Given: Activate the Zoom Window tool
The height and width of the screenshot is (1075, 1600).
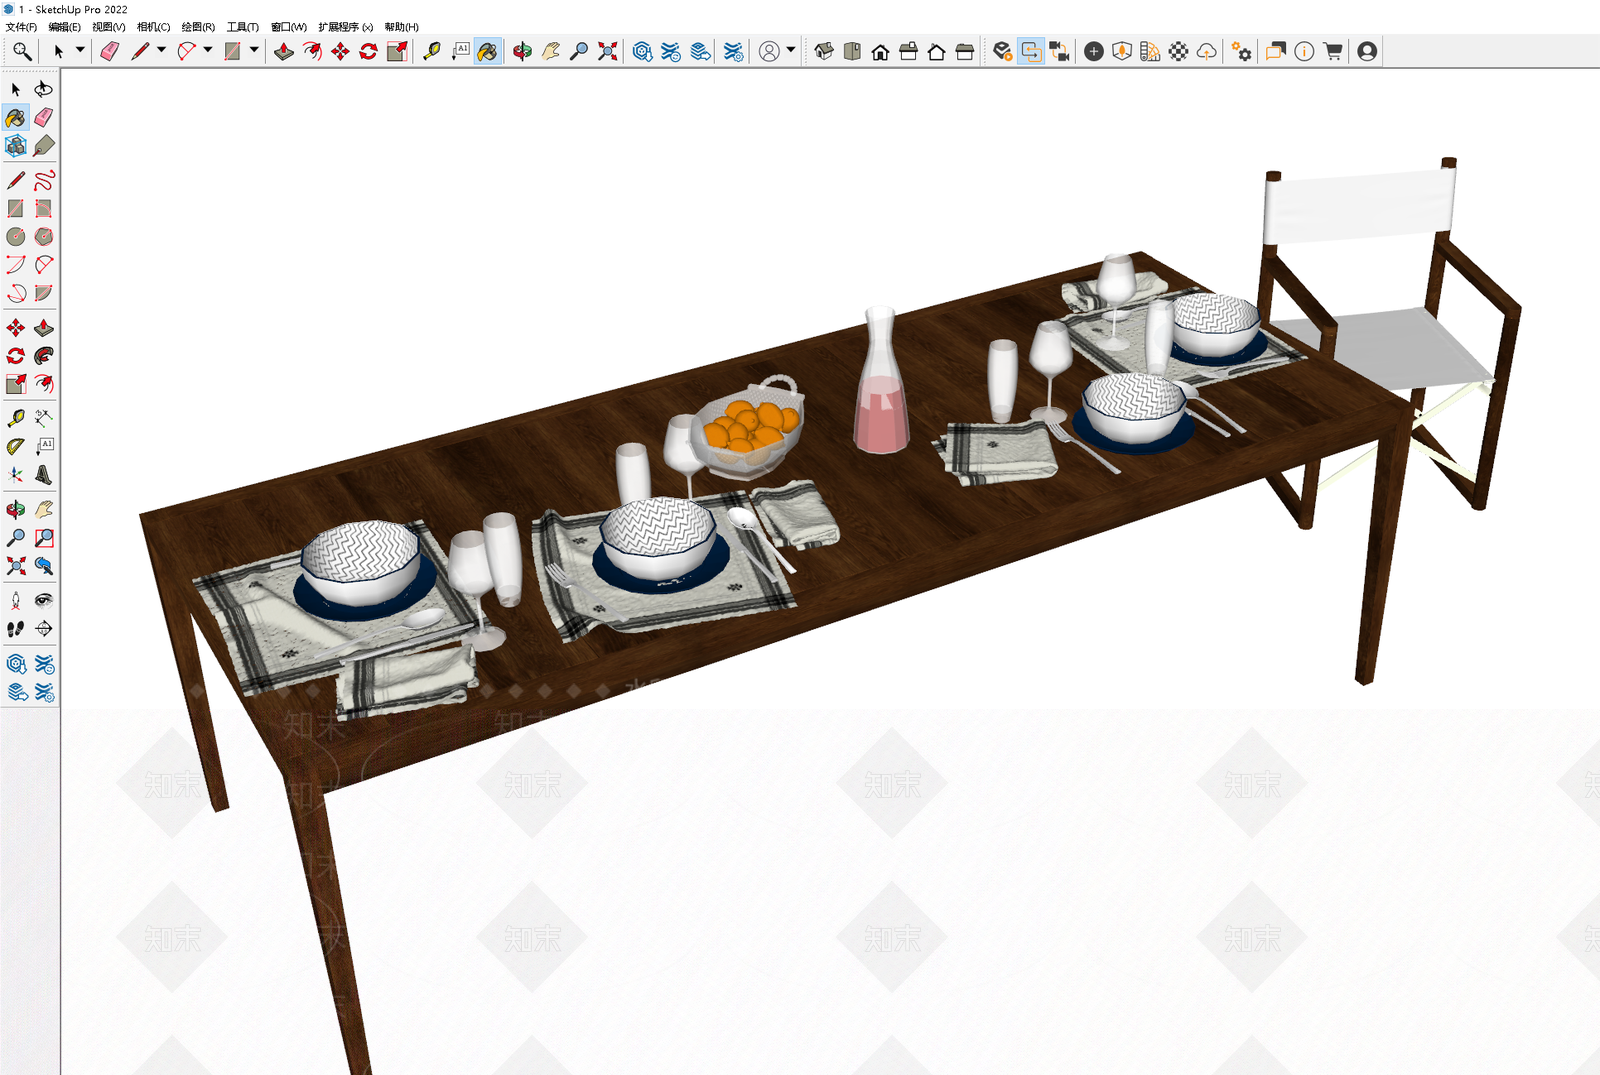Looking at the screenshot, I should (x=44, y=538).
